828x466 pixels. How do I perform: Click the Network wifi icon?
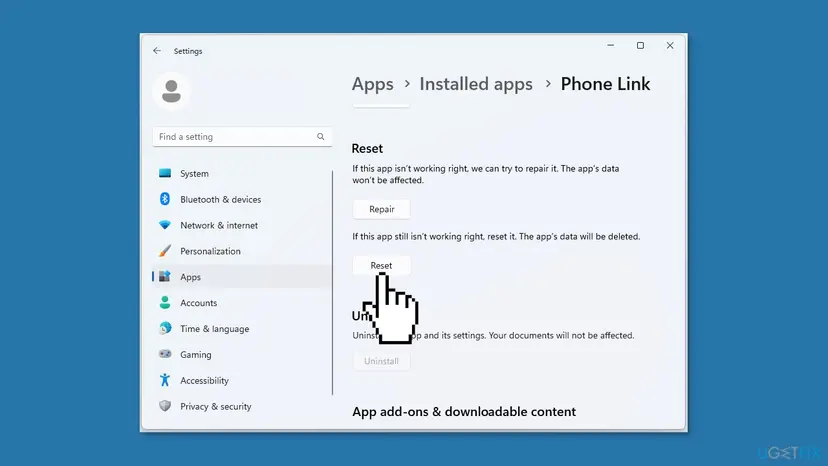tap(165, 225)
